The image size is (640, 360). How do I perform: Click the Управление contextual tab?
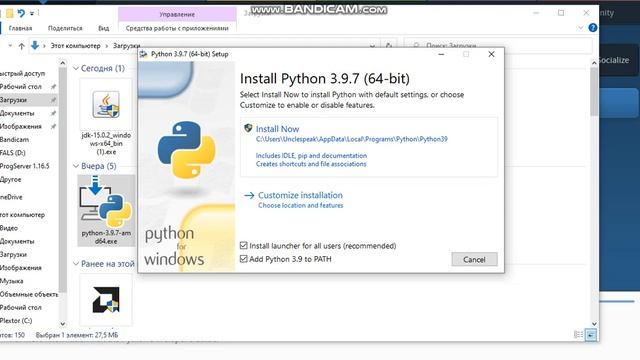coord(177,14)
